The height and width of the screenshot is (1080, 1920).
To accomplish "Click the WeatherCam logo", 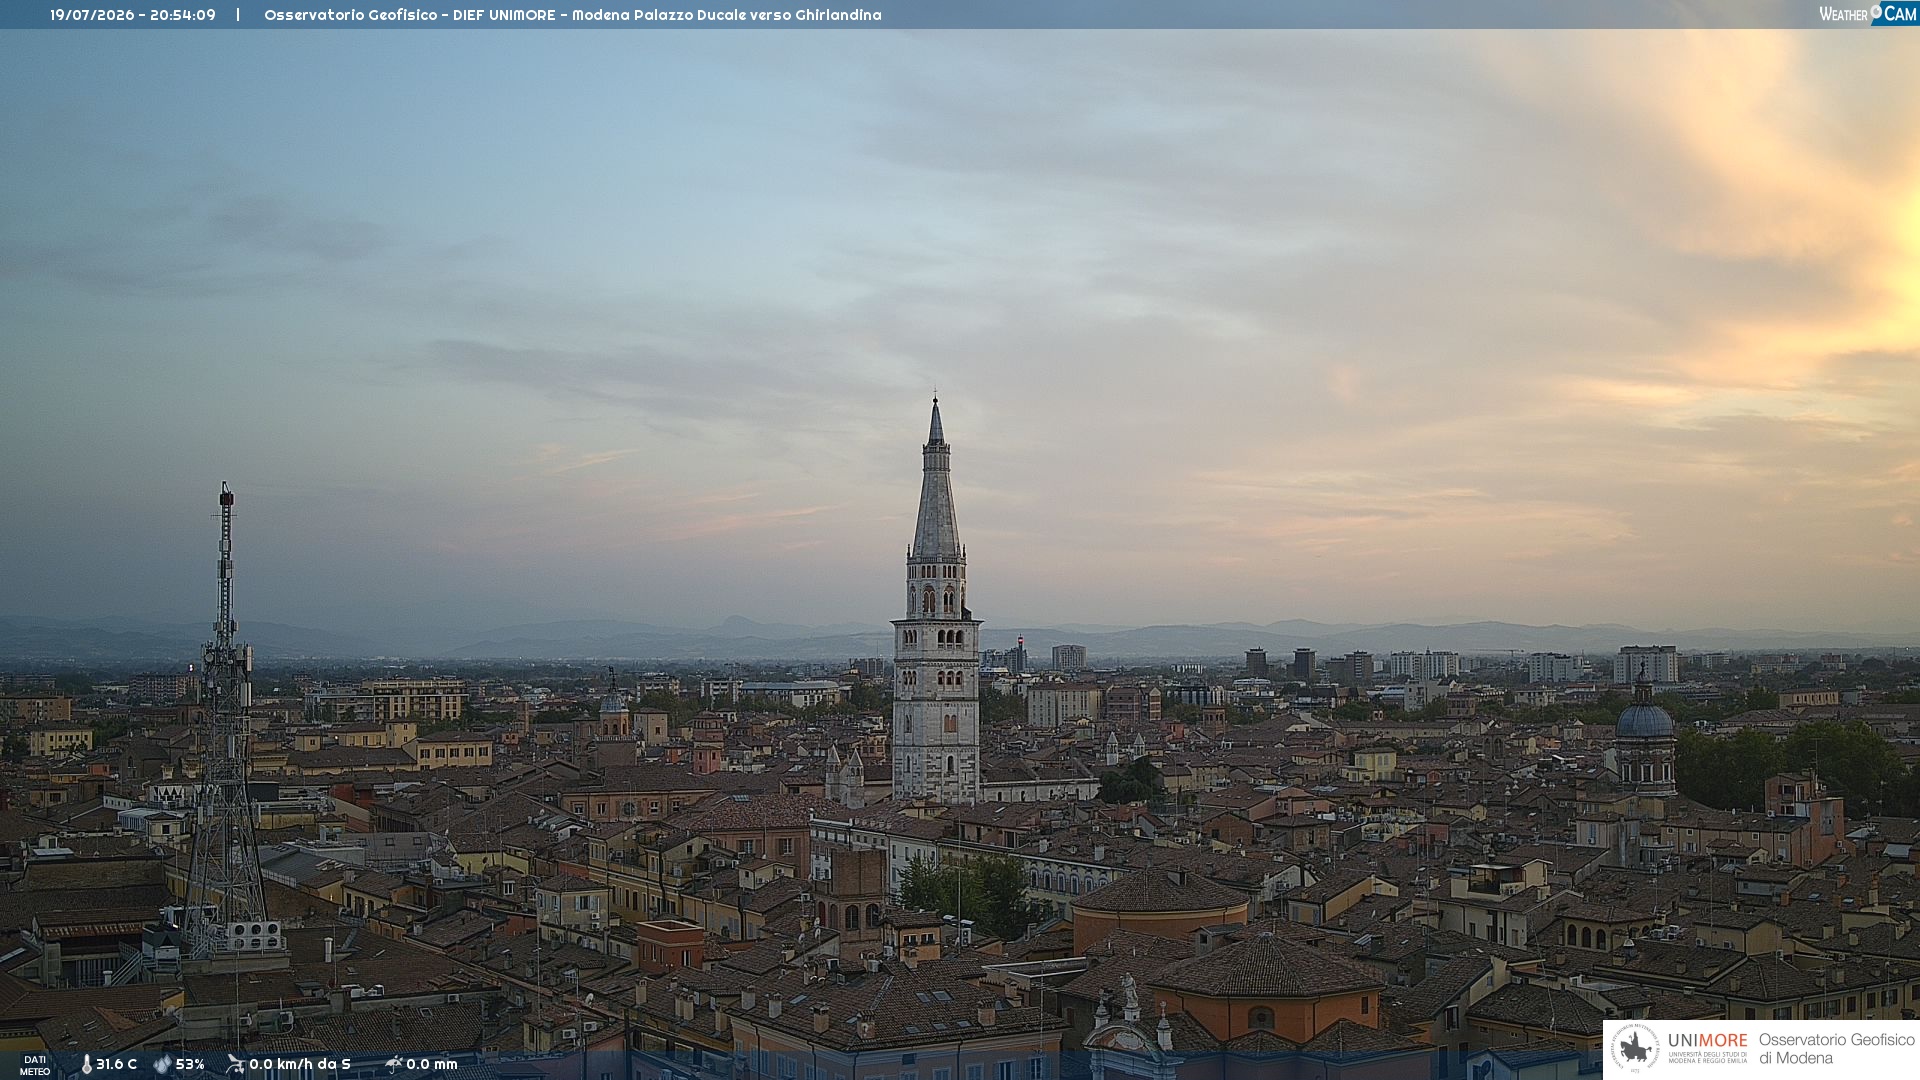I will pyautogui.click(x=1868, y=14).
